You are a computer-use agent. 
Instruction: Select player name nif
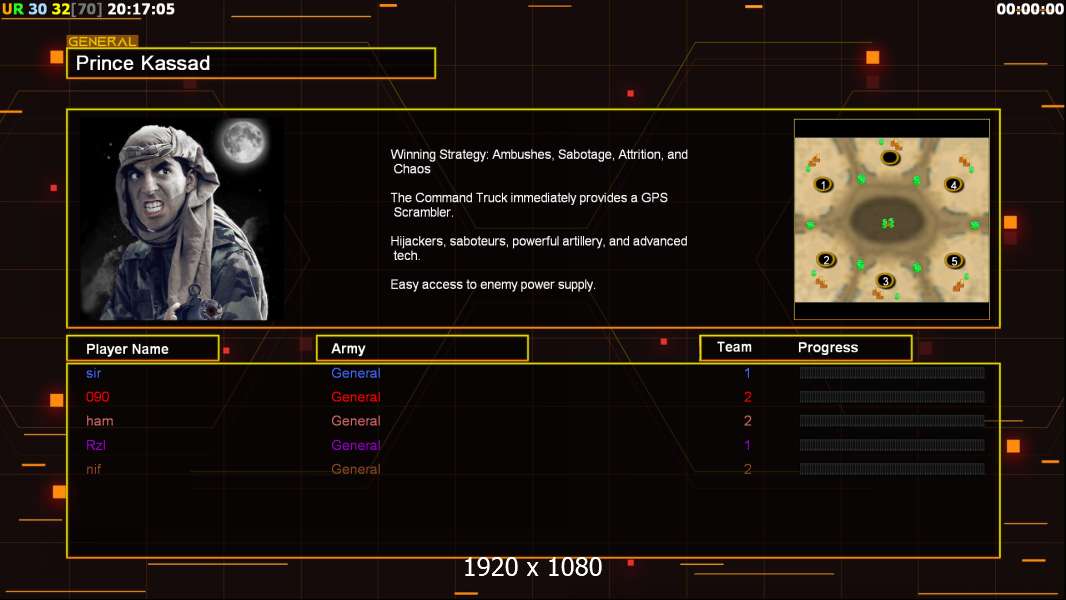tap(93, 469)
